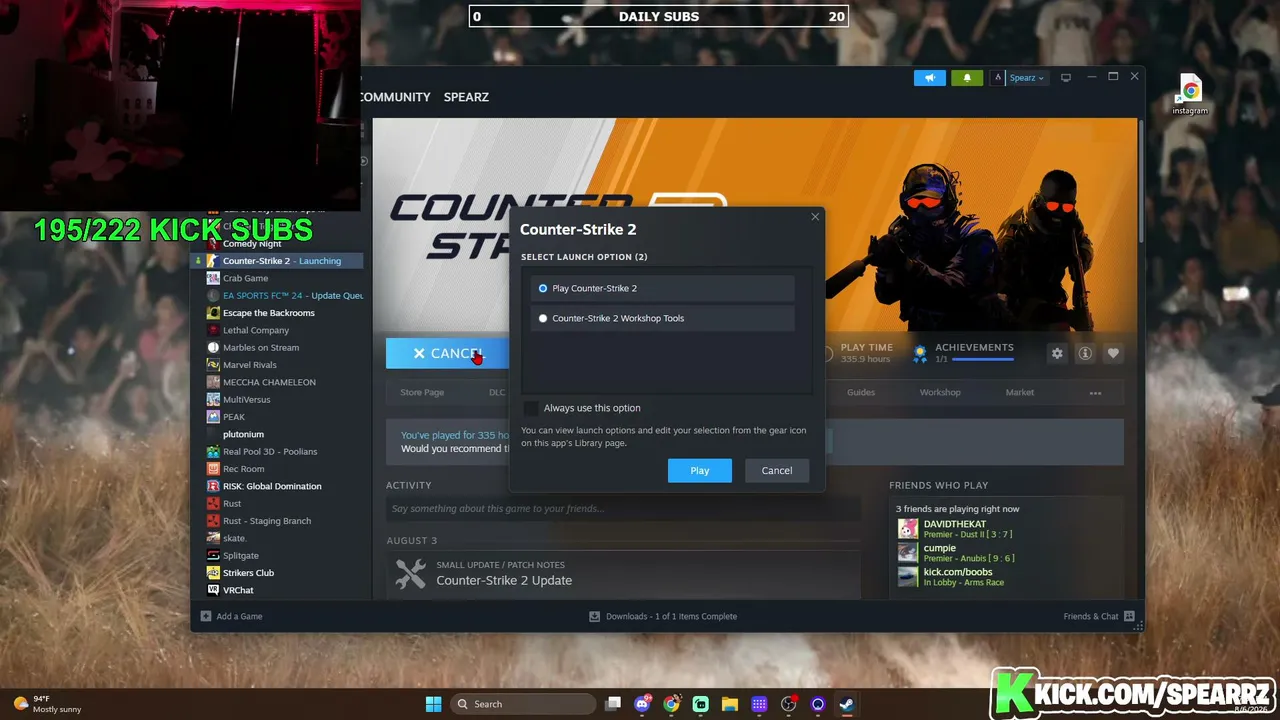Select Marvel Rivals in the library list
The image size is (1280, 720).
coord(249,365)
